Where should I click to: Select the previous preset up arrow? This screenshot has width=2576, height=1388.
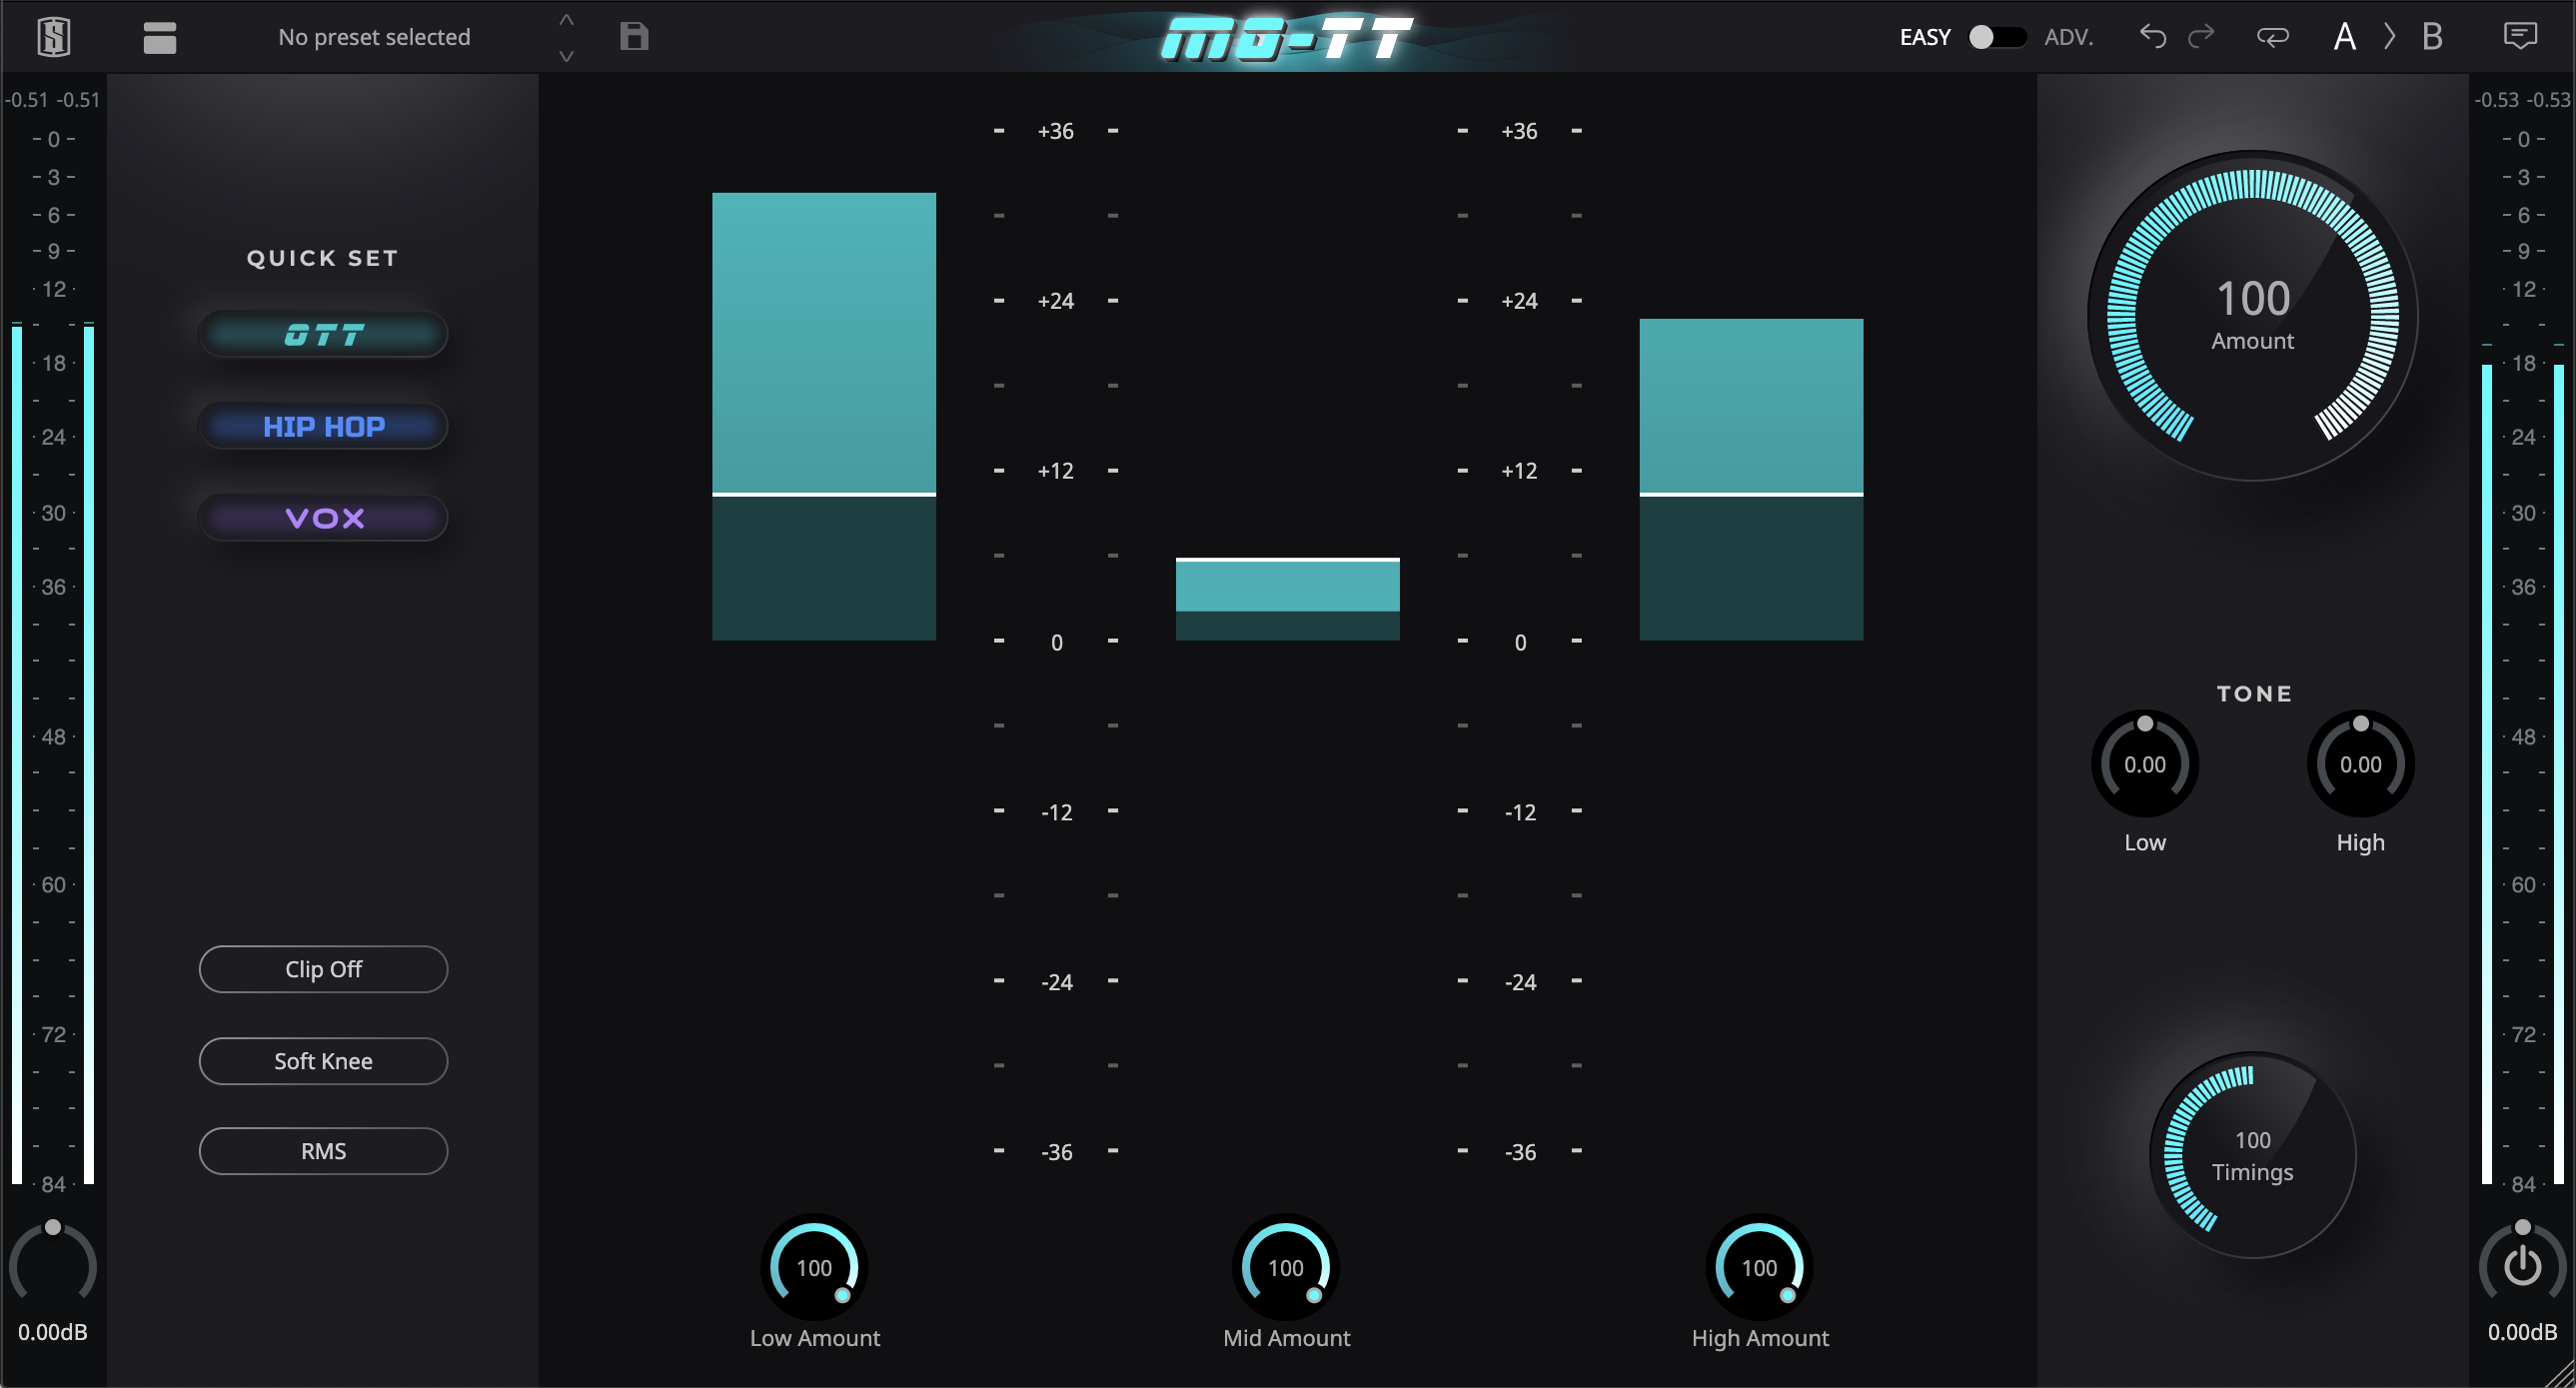566,20
